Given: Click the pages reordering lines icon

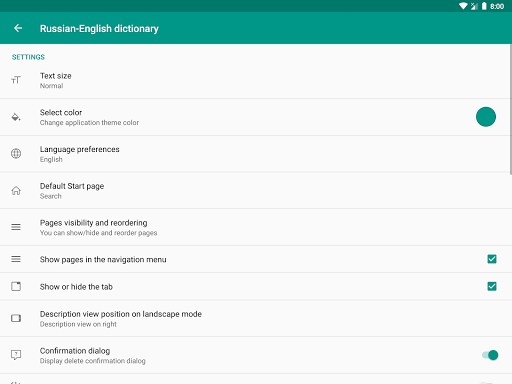Looking at the screenshot, I should (x=16, y=227).
